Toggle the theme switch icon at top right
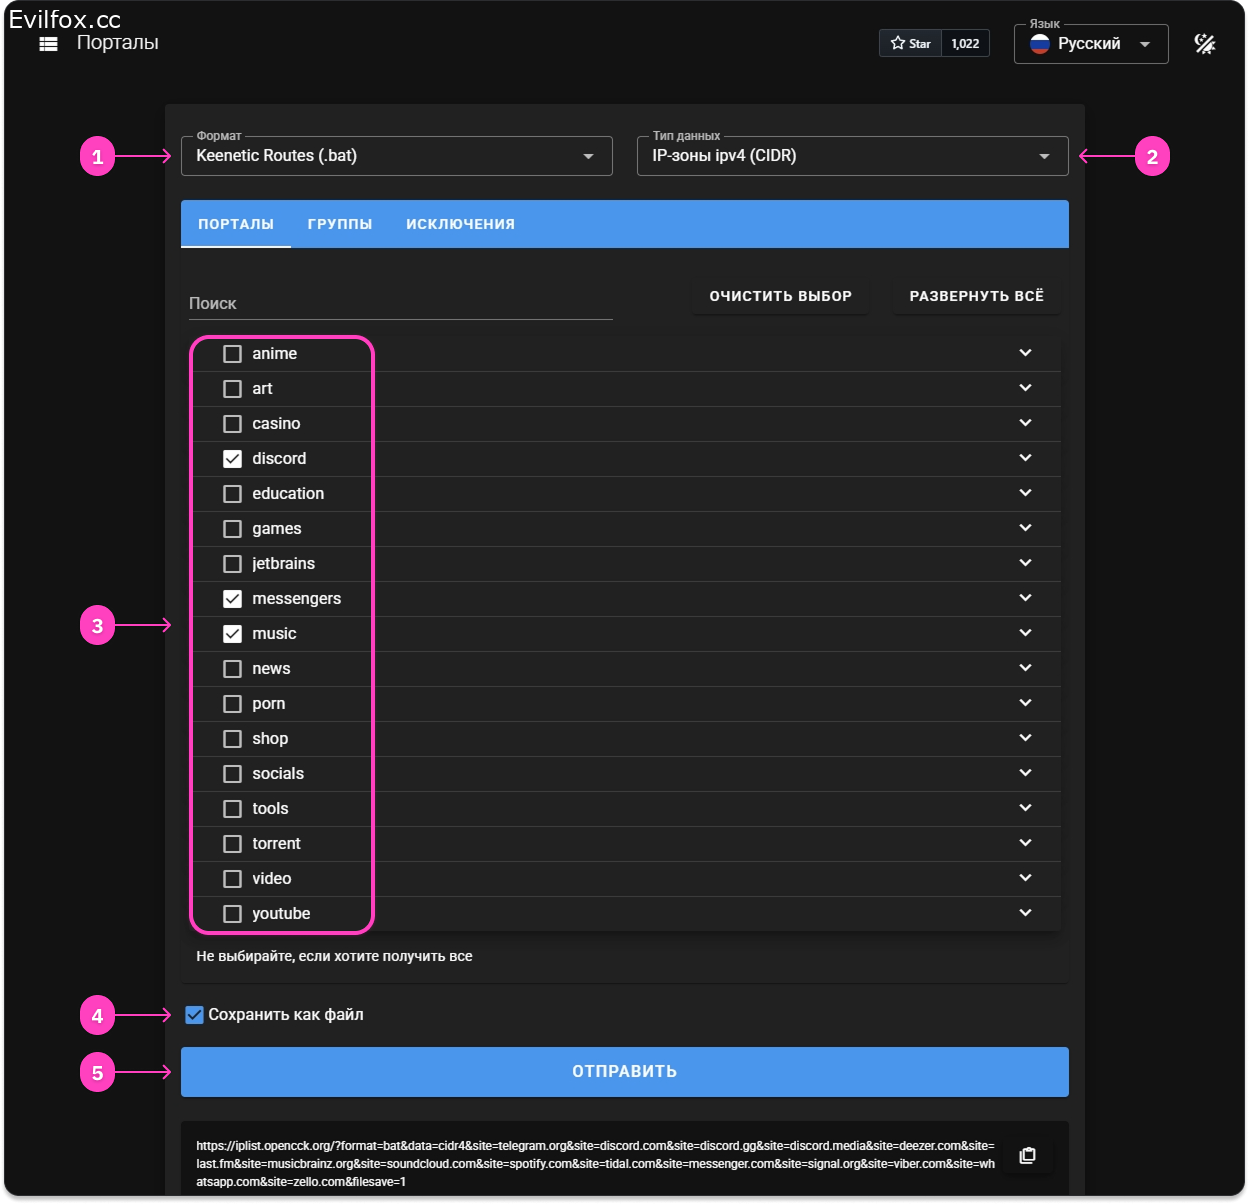 coord(1205,44)
